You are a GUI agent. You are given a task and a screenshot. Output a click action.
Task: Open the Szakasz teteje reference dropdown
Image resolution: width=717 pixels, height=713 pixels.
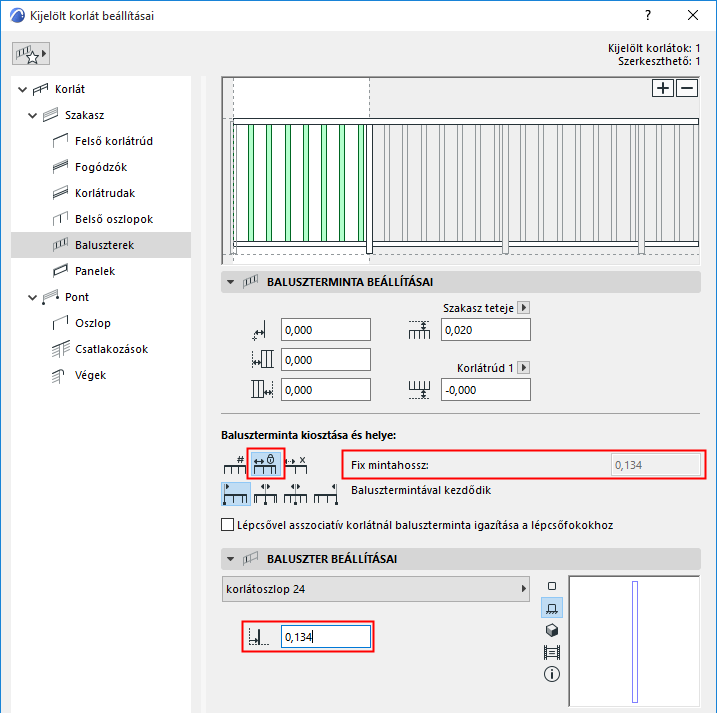(524, 308)
